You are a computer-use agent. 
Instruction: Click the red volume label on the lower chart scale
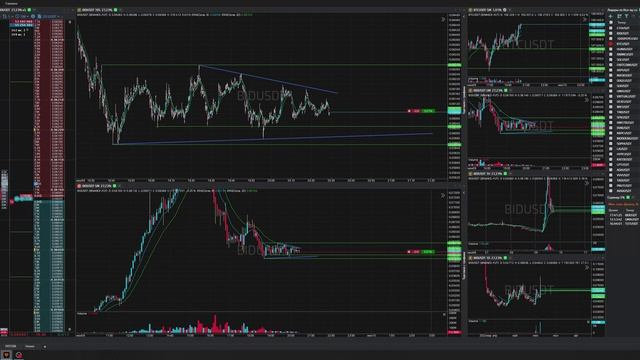pyautogui.click(x=454, y=333)
